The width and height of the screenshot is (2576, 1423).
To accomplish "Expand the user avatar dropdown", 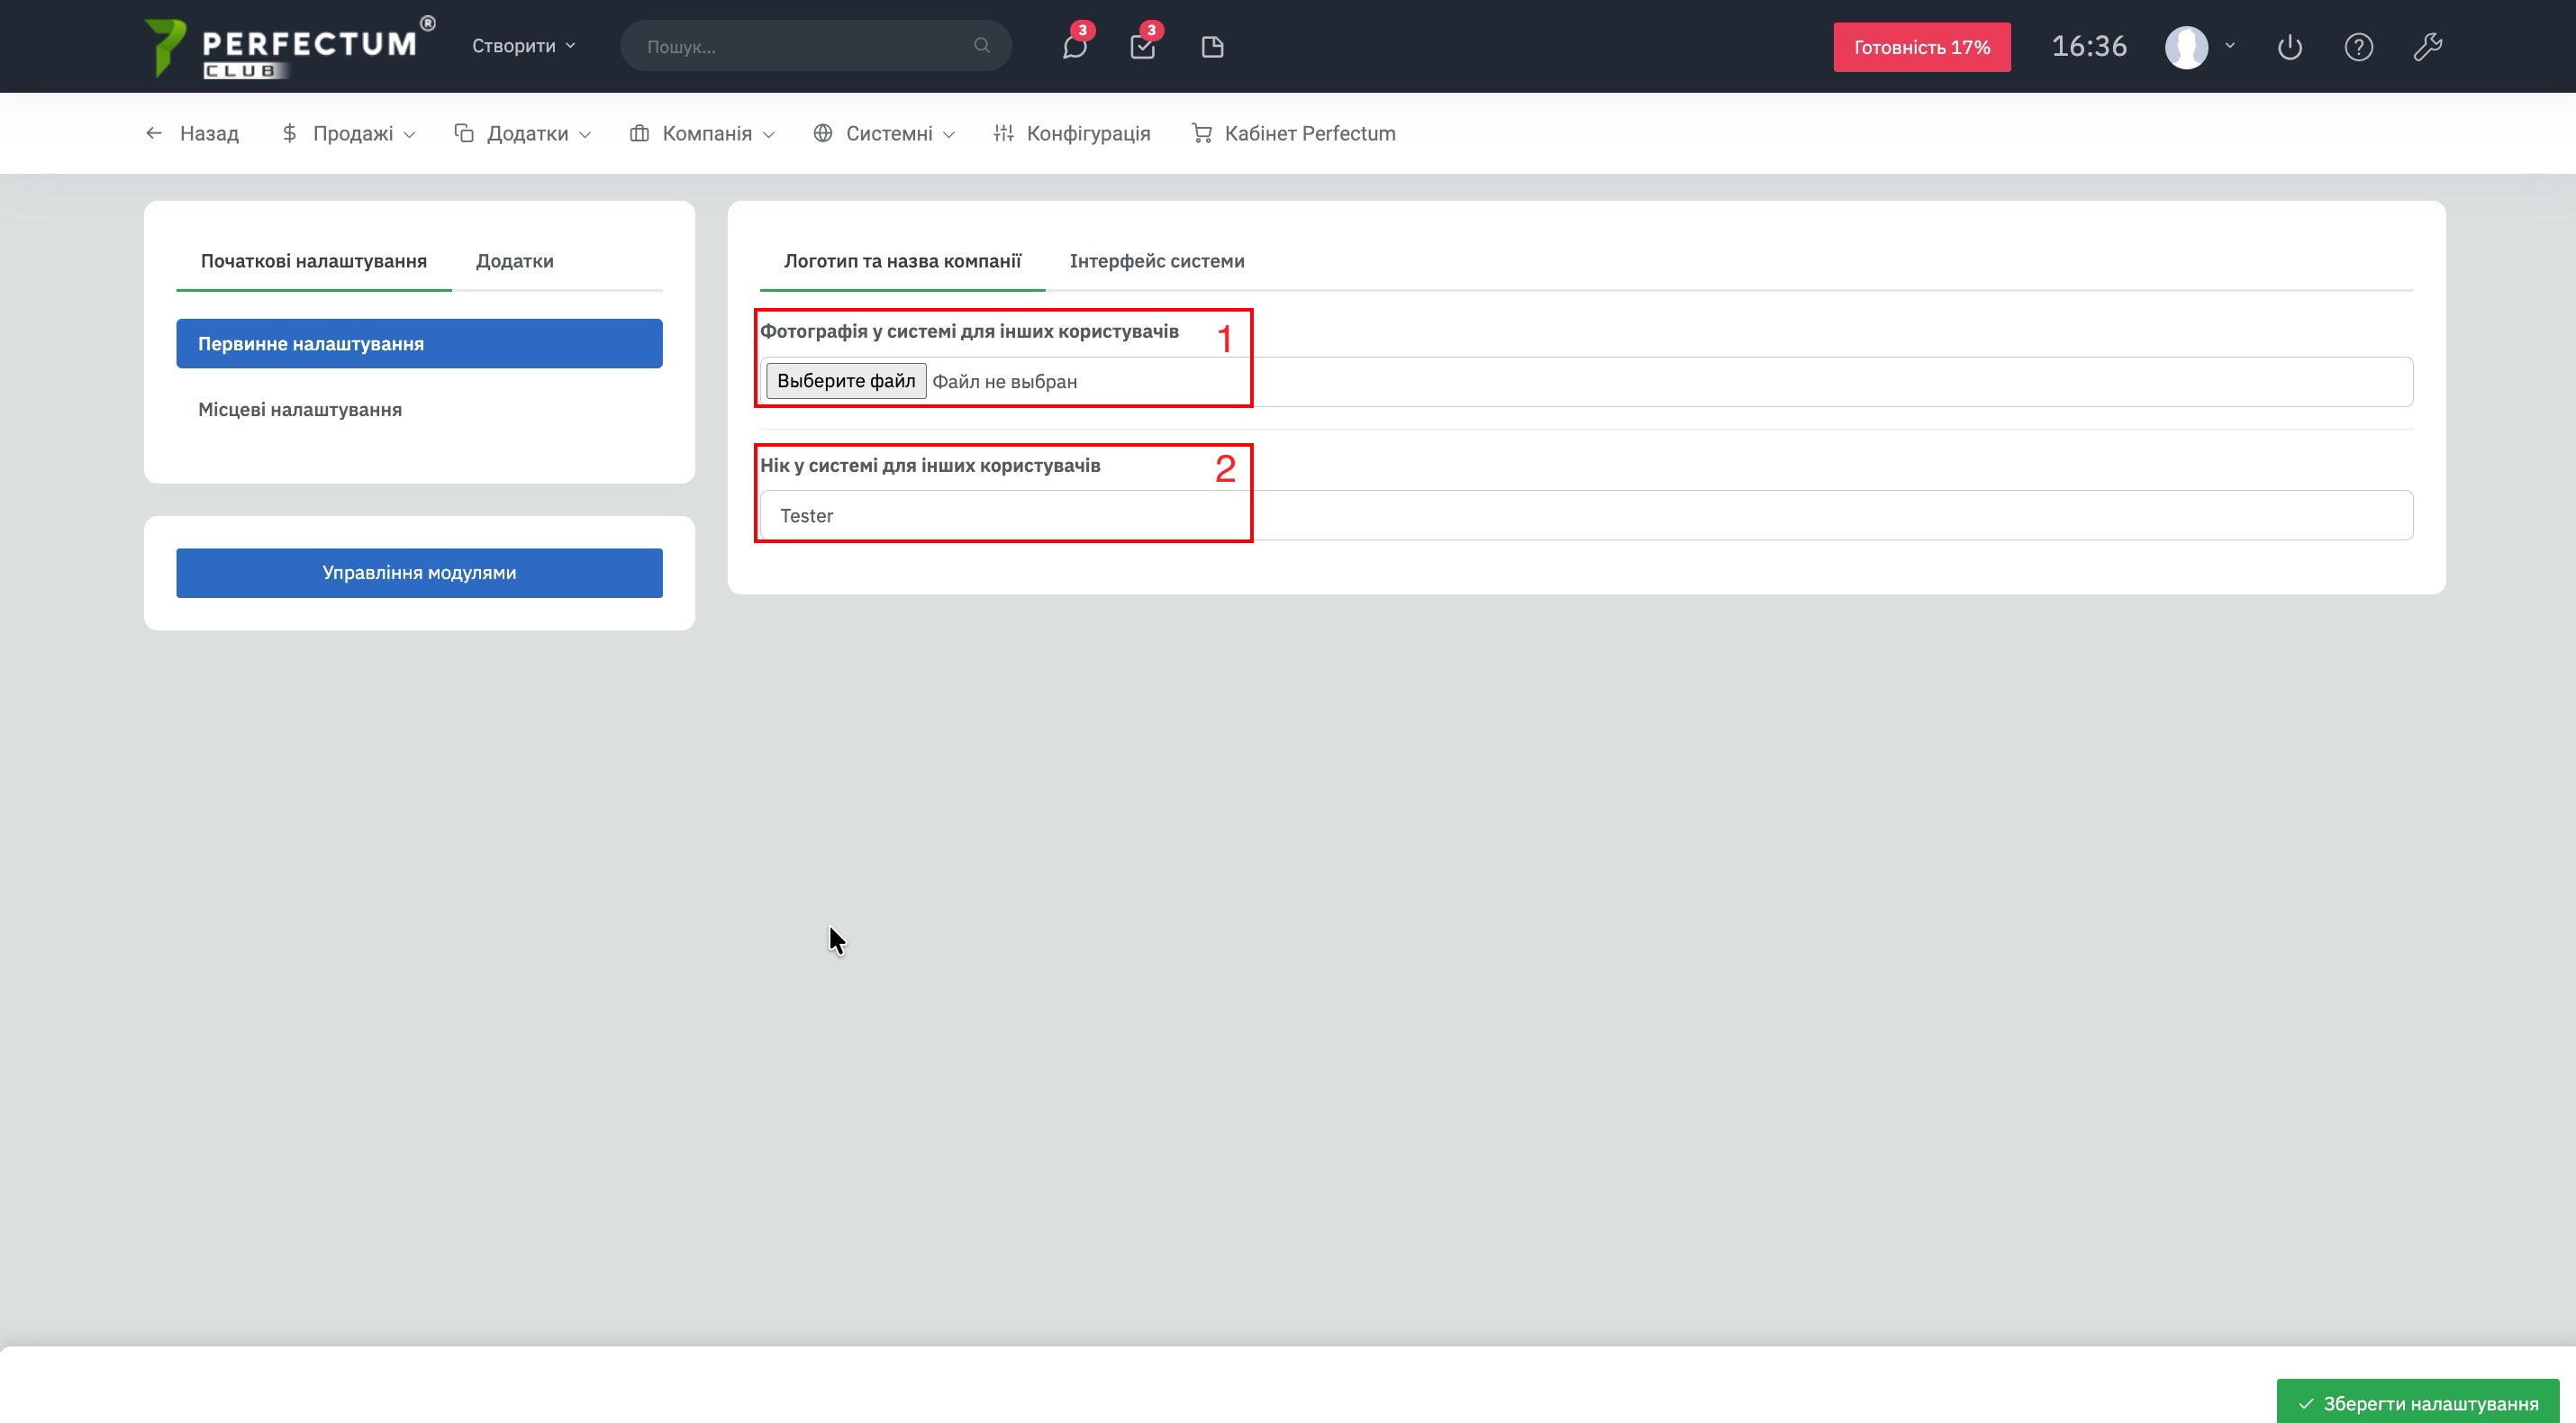I will pyautogui.click(x=2199, y=46).
